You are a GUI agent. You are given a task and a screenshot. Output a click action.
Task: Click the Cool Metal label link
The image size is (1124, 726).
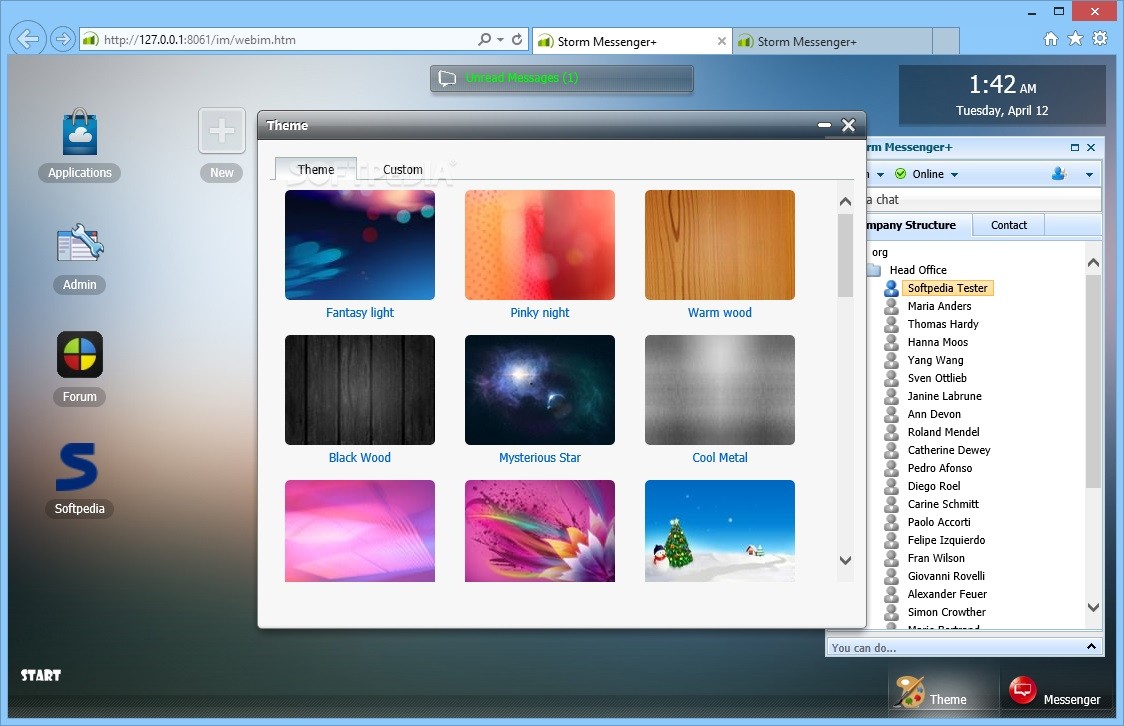720,457
